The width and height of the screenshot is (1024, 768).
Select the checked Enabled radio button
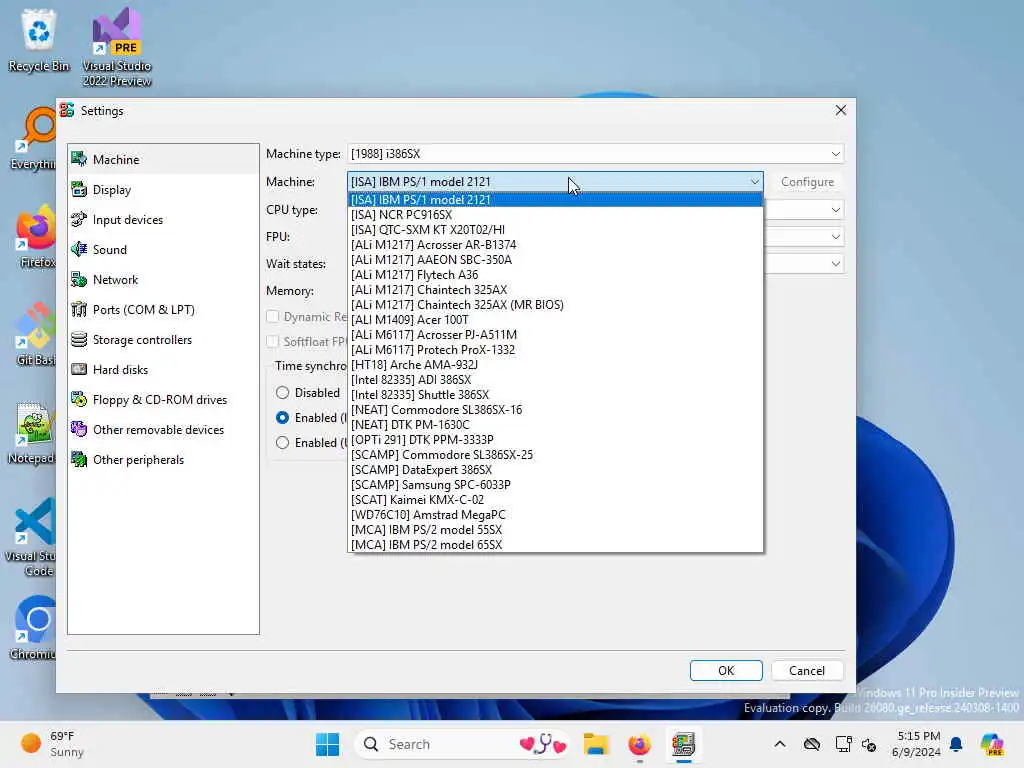[x=282, y=417]
